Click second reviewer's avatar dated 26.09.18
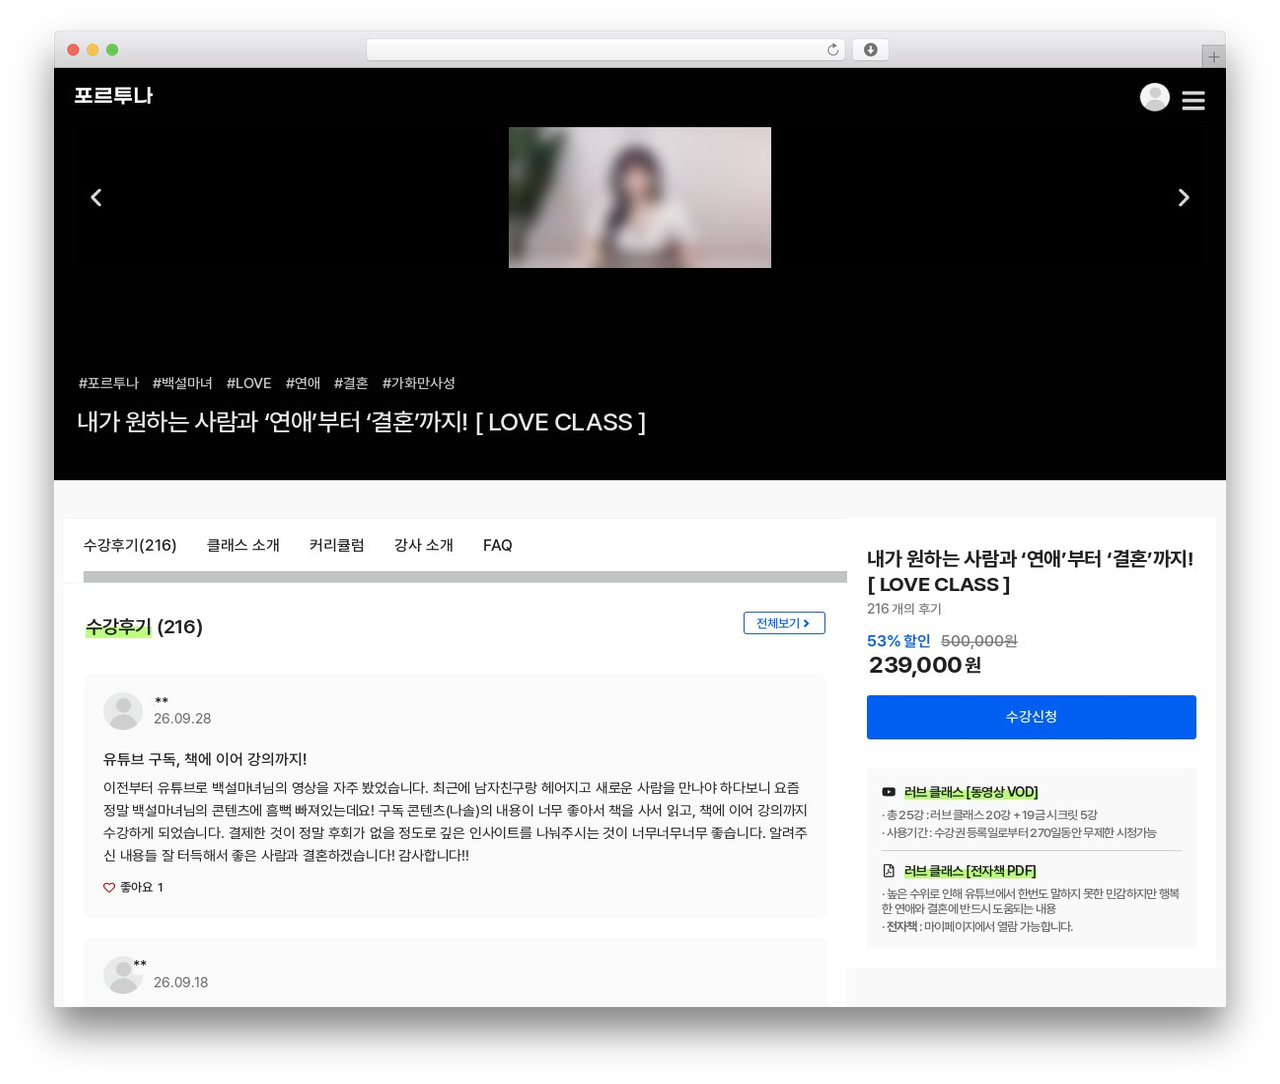Screen dimensions: 1280x1084 [123, 975]
